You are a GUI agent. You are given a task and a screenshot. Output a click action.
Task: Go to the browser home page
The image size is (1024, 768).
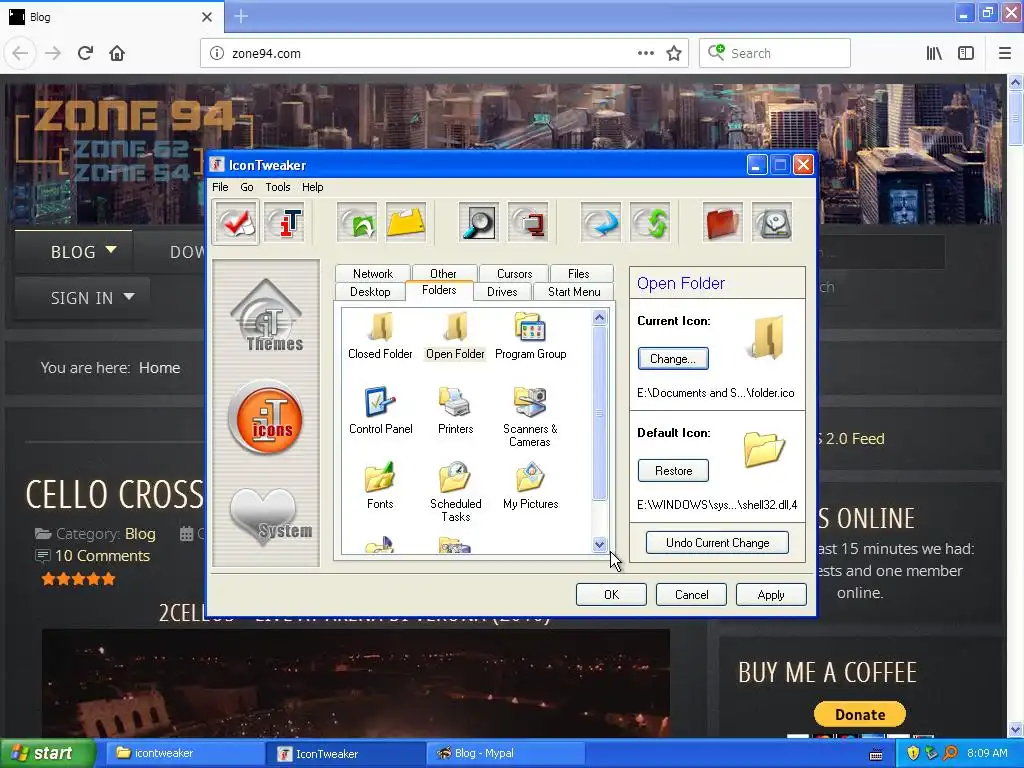117,54
